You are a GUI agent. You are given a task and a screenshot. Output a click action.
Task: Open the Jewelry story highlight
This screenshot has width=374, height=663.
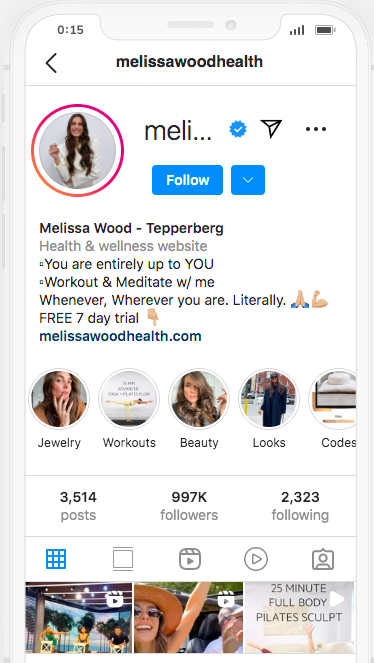(x=59, y=399)
